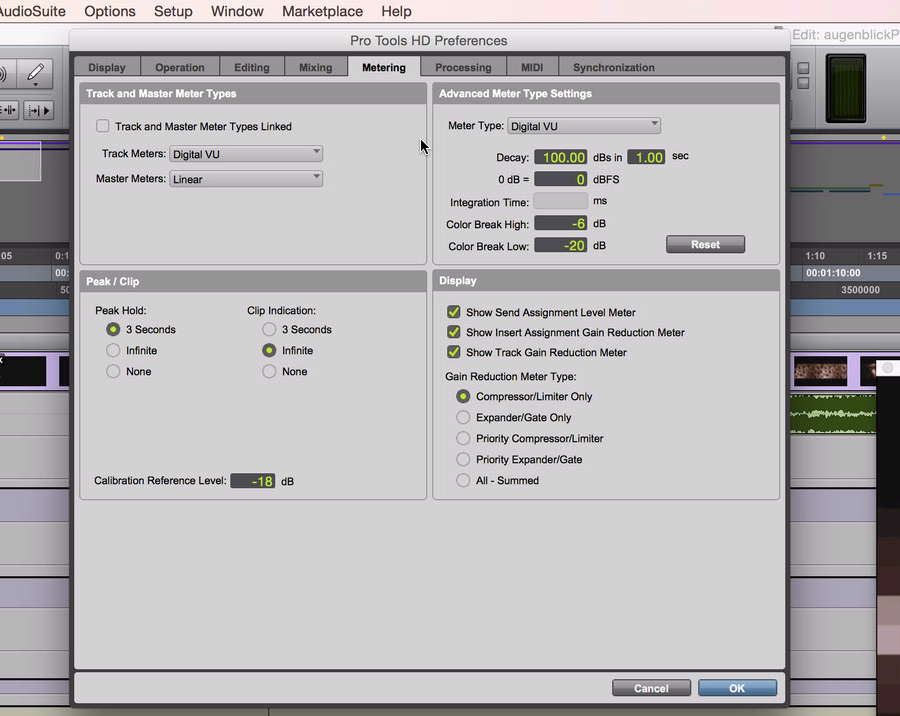The height and width of the screenshot is (716, 900).
Task: Click the Calibration Reference Level field
Action: pyautogui.click(x=253, y=481)
